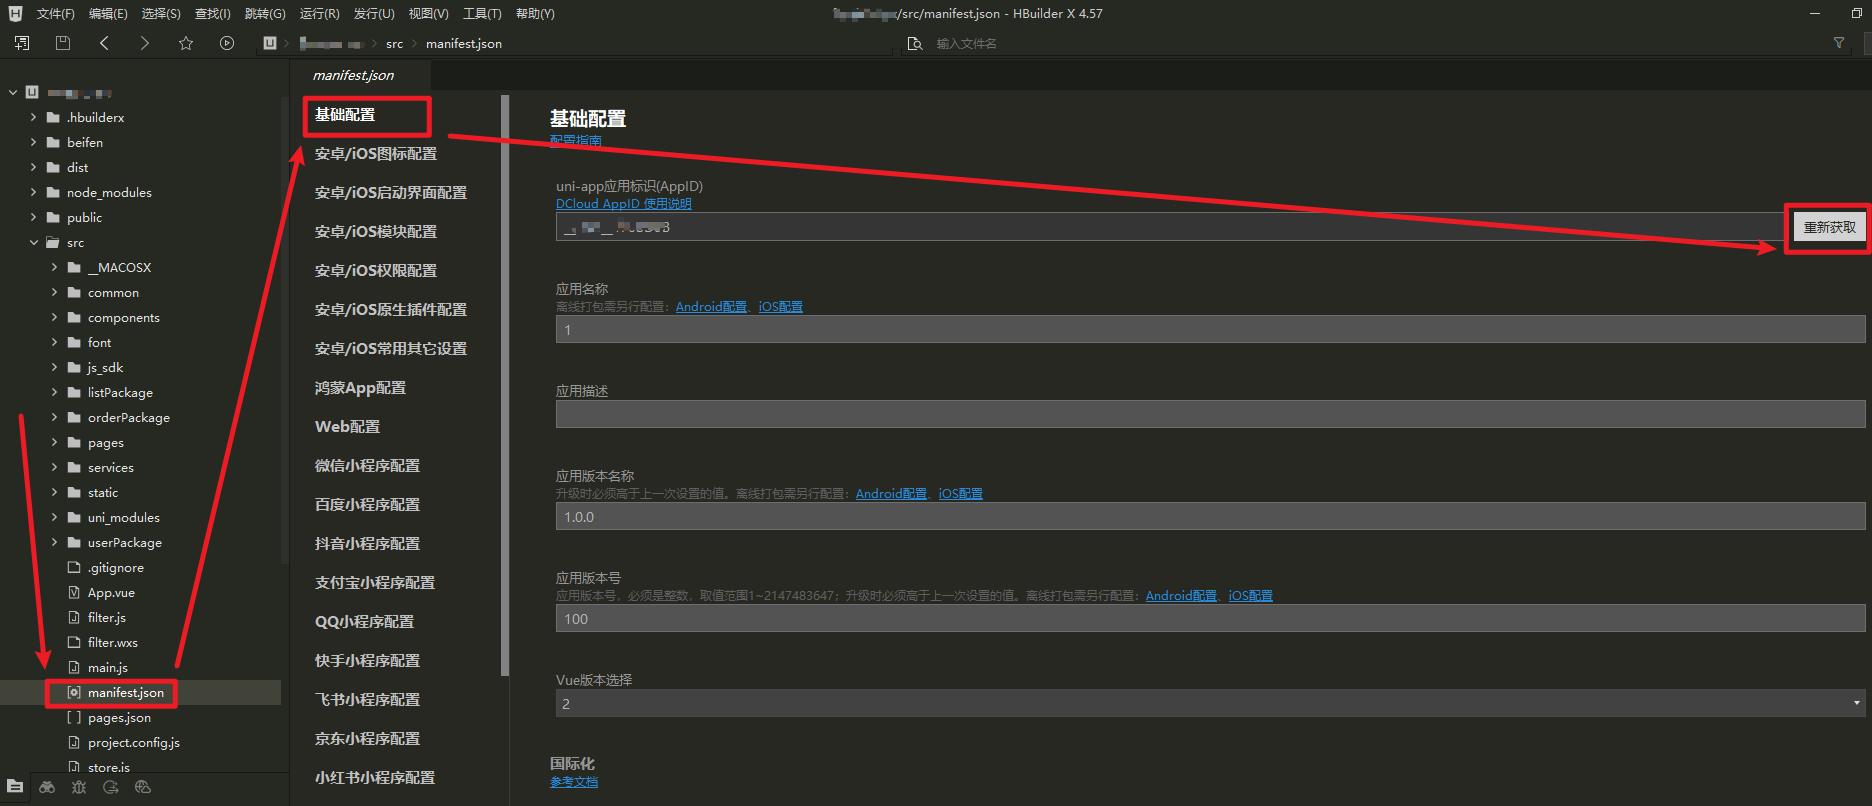This screenshot has width=1872, height=806.
Task: Select store.js in the file tree
Action: click(108, 767)
